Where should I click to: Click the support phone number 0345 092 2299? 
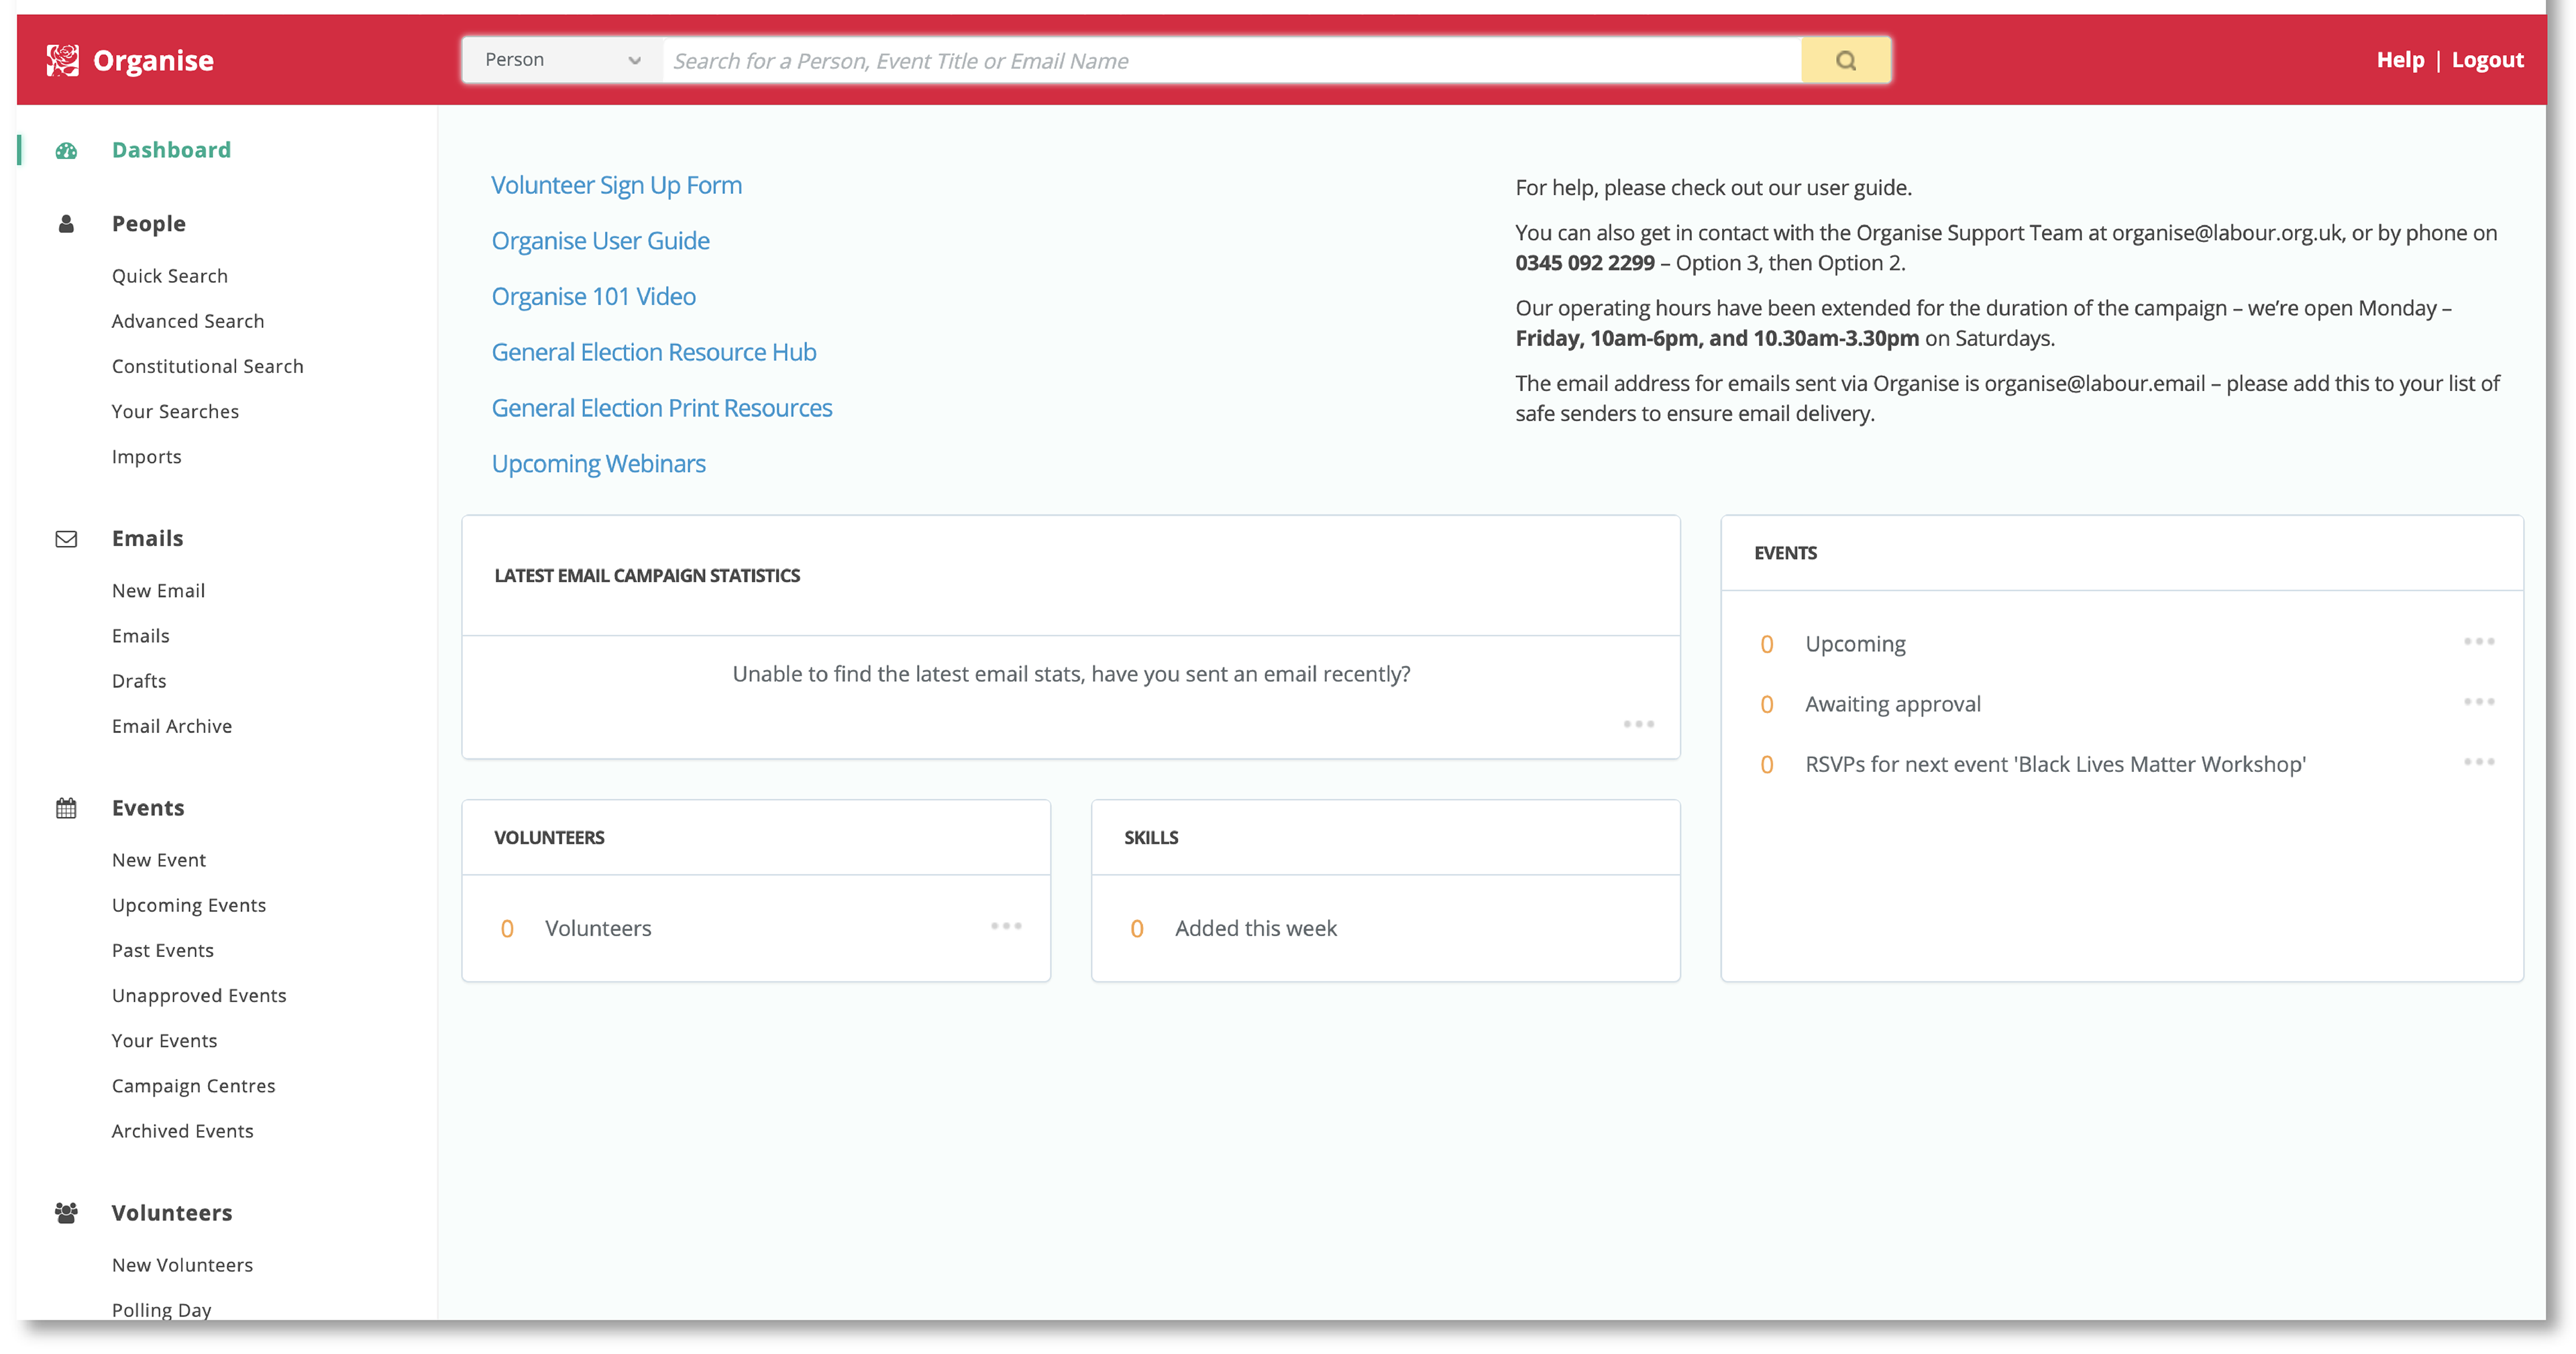pyautogui.click(x=1585, y=263)
